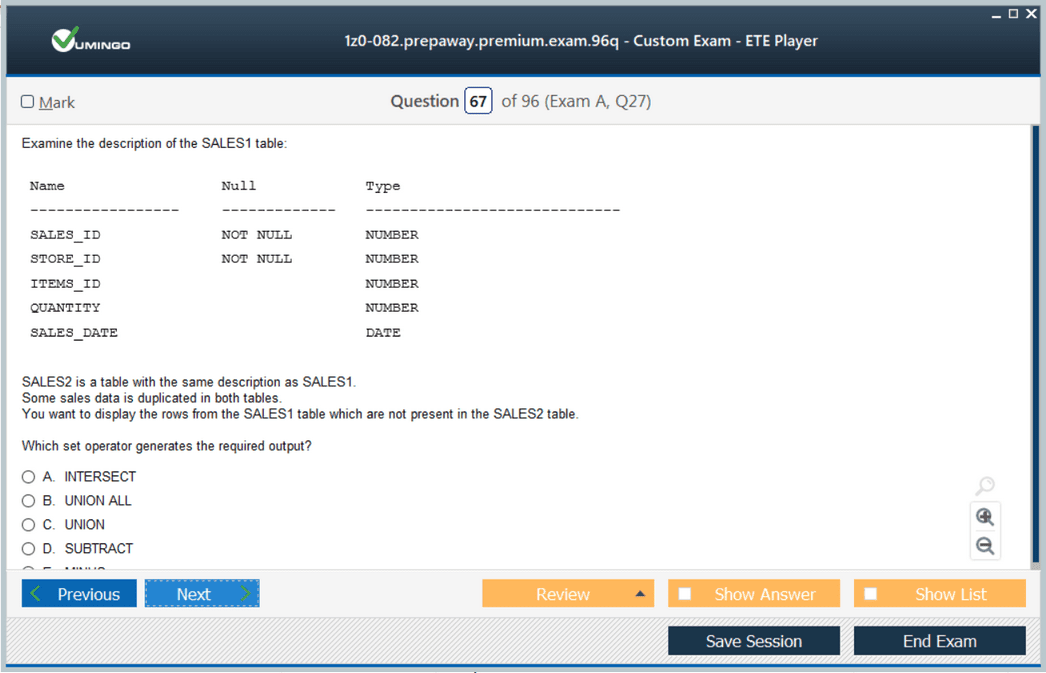The width and height of the screenshot is (1046, 673).
Task: Select option A INTERSECT
Action: point(28,477)
